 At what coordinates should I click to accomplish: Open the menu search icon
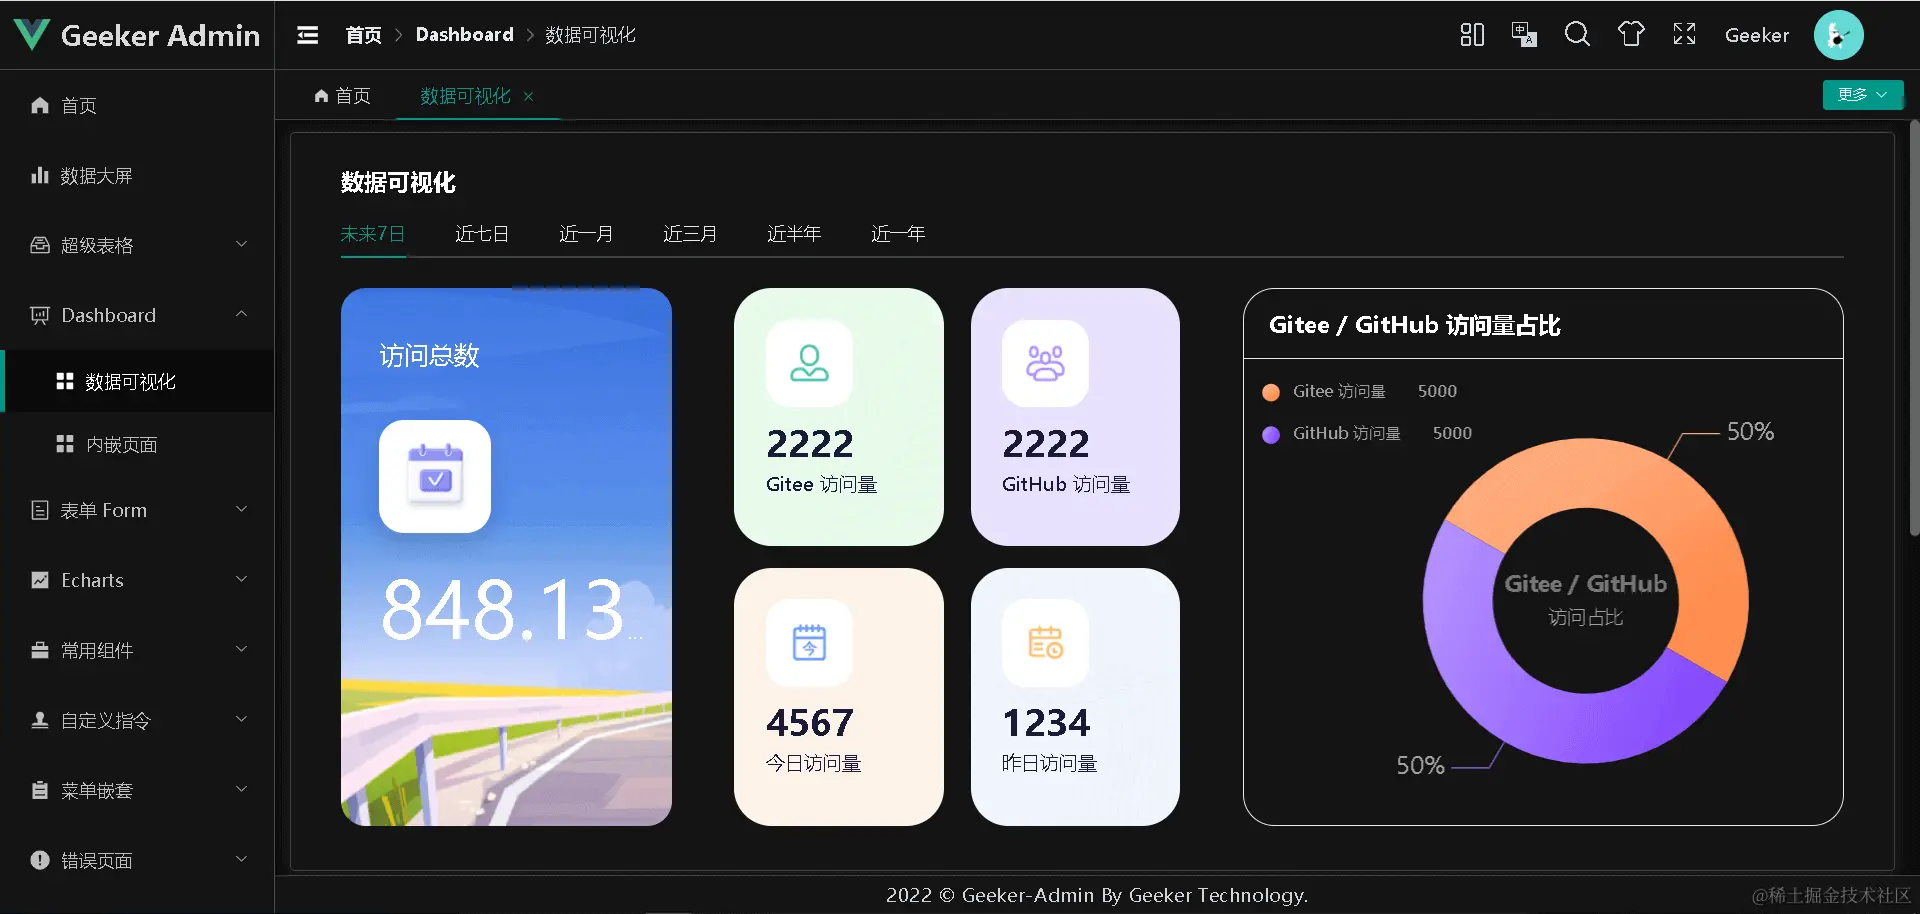(x=1577, y=35)
